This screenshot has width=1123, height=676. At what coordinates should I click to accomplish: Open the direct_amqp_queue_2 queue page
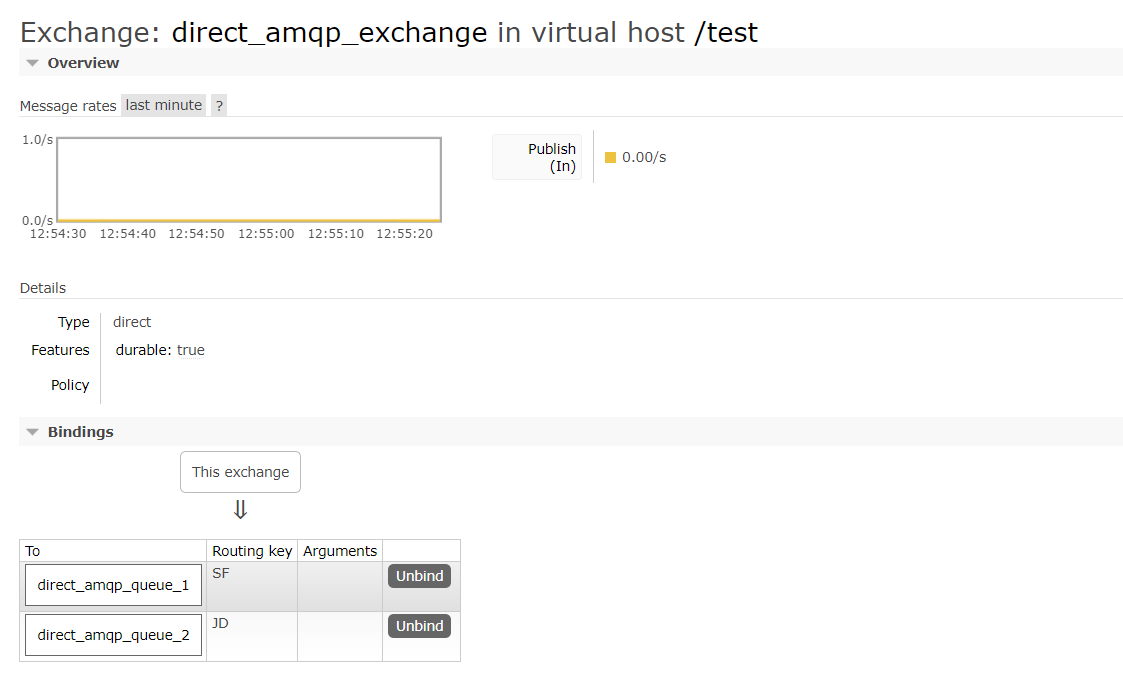[112, 634]
